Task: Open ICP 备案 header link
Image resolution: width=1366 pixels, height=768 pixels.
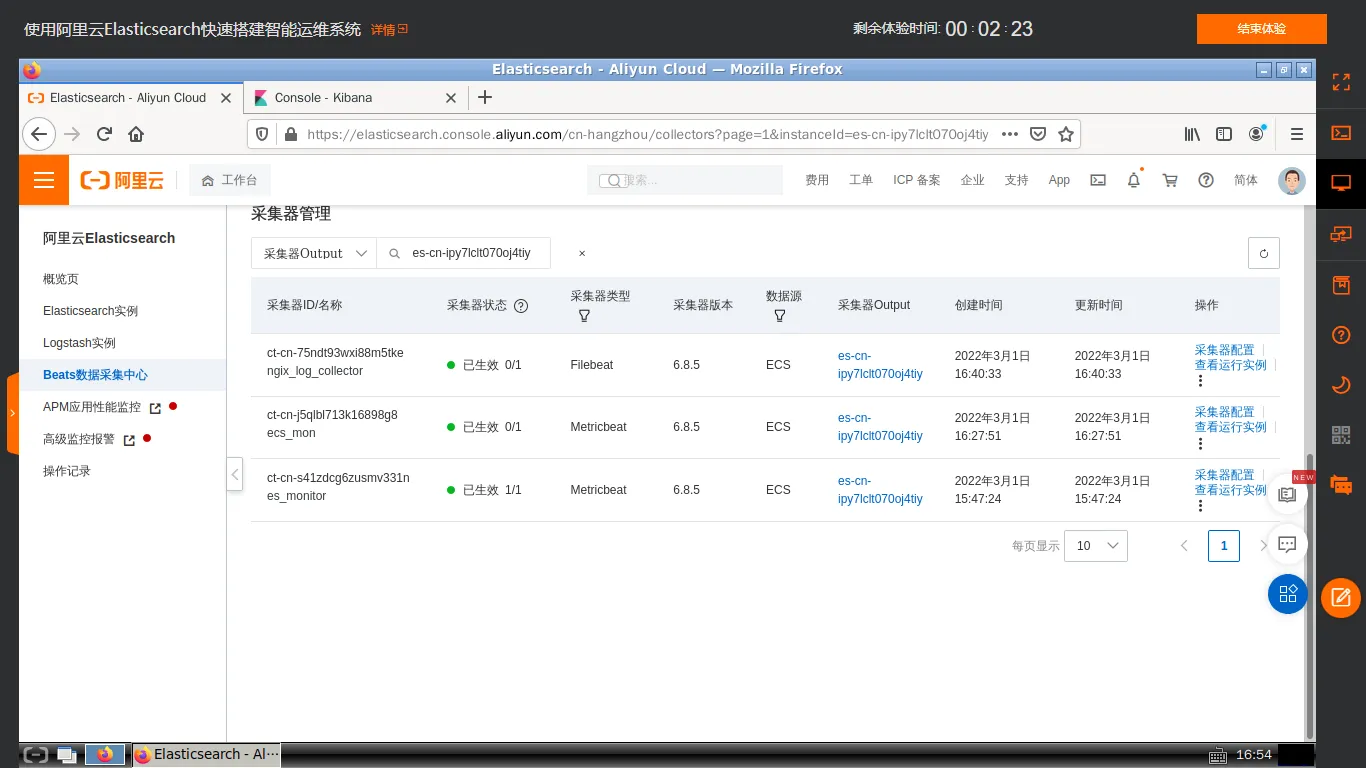Action: coord(917,180)
